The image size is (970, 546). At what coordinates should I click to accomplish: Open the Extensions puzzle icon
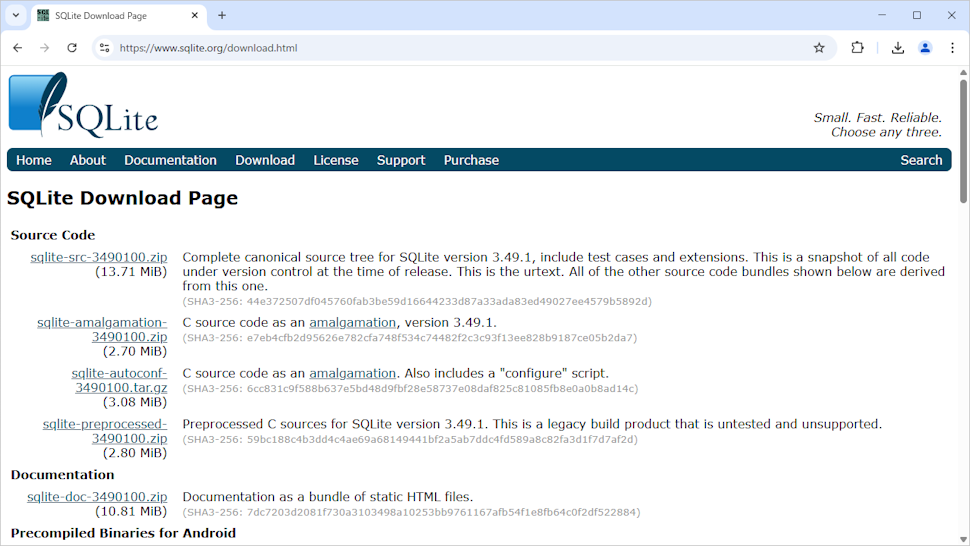tap(857, 48)
